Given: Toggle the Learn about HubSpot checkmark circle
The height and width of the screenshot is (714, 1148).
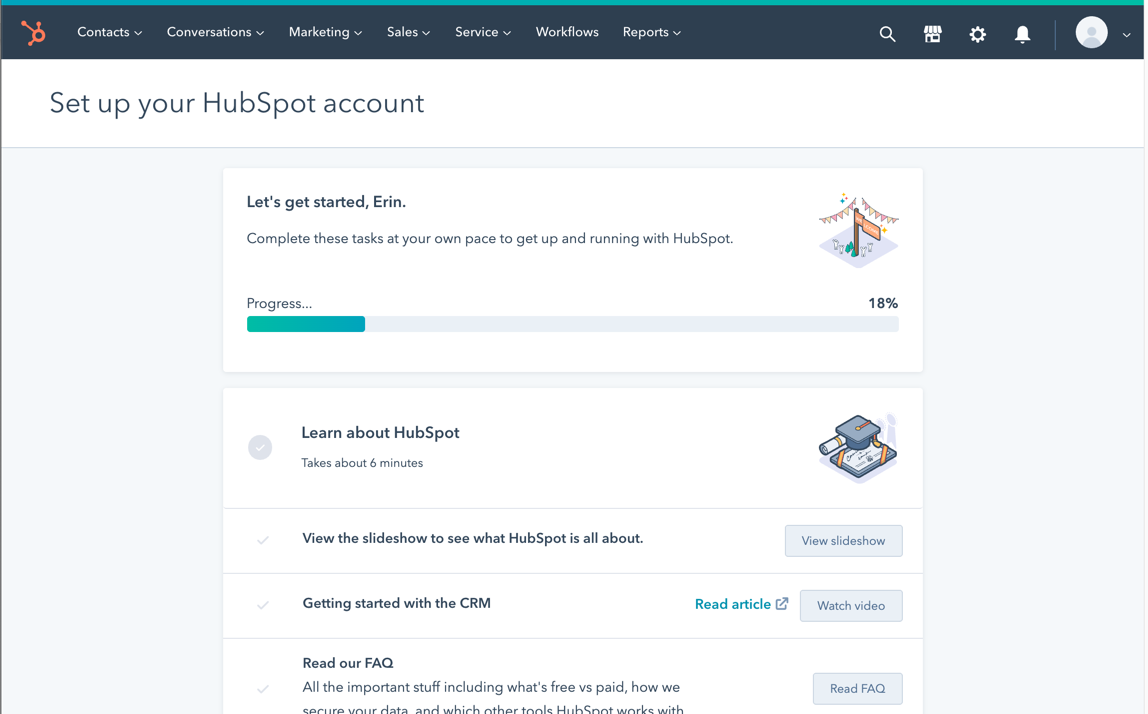Looking at the screenshot, I should tap(260, 447).
